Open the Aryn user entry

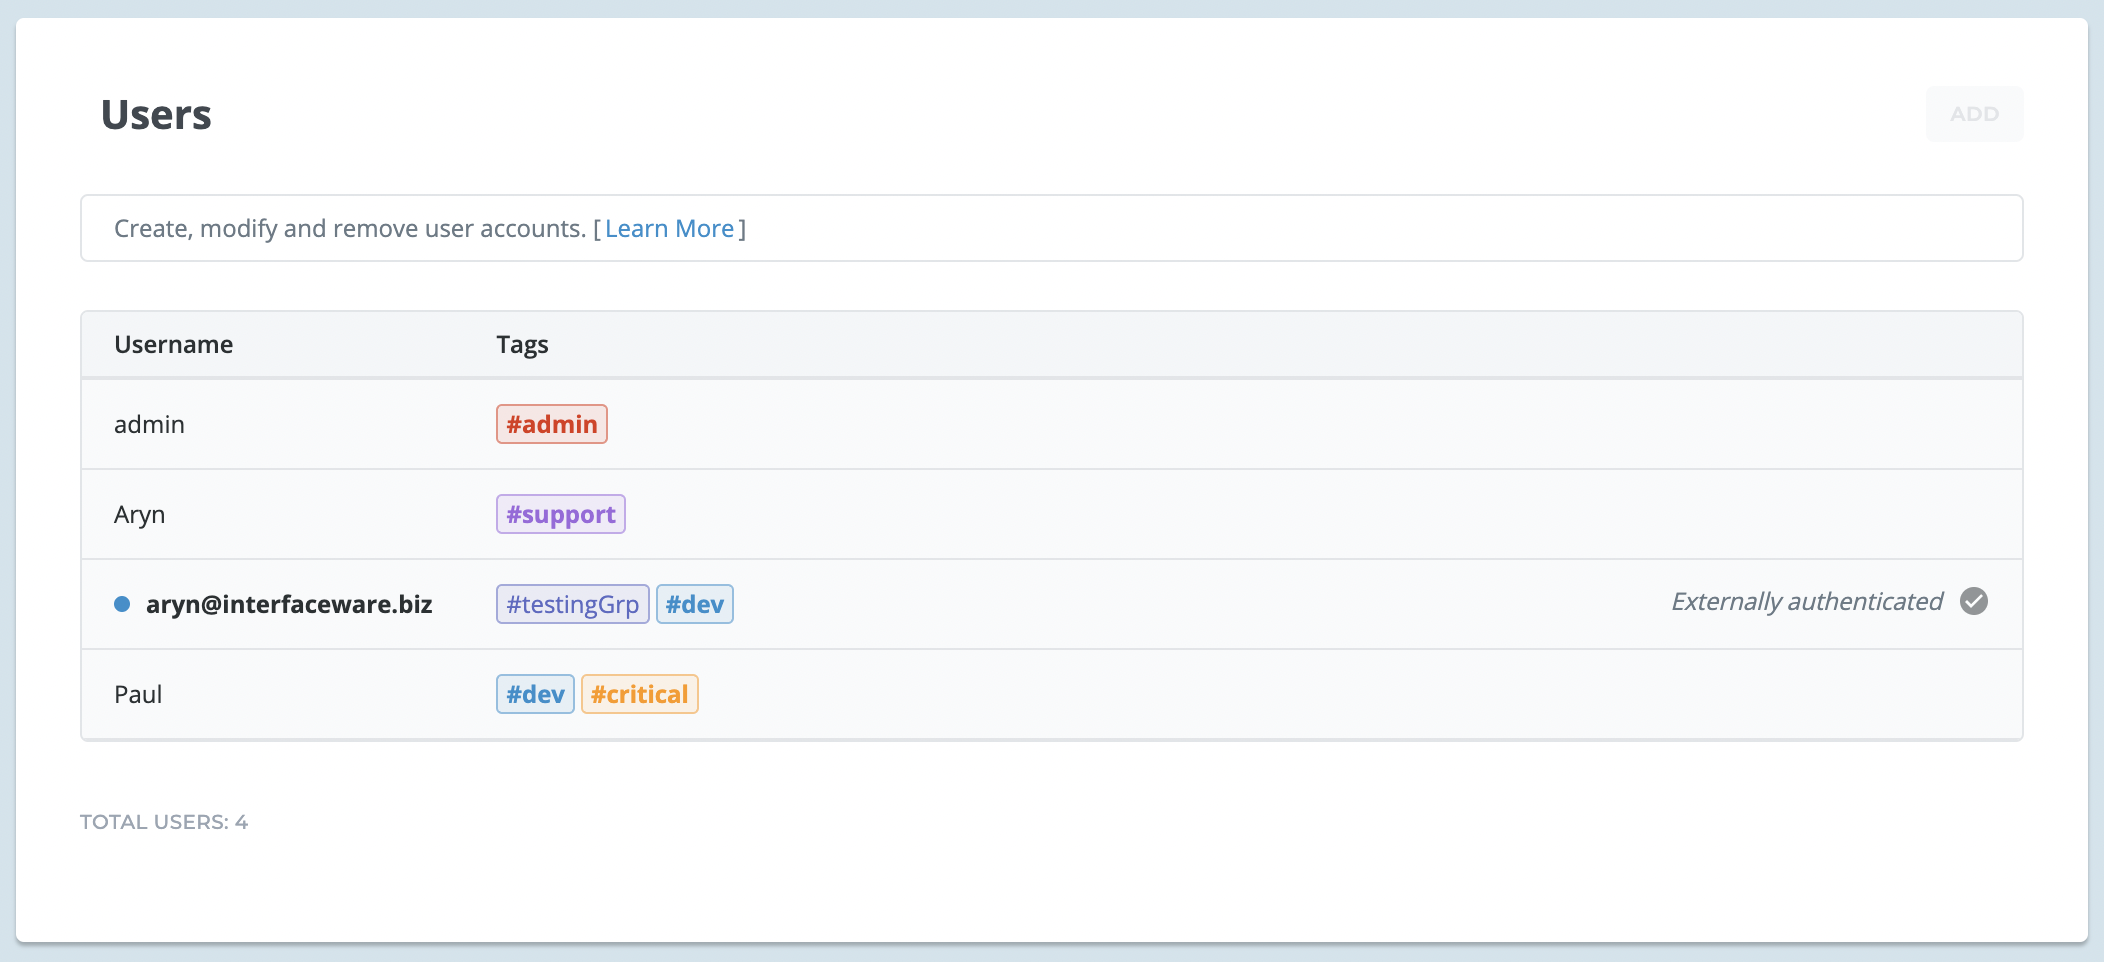[139, 515]
